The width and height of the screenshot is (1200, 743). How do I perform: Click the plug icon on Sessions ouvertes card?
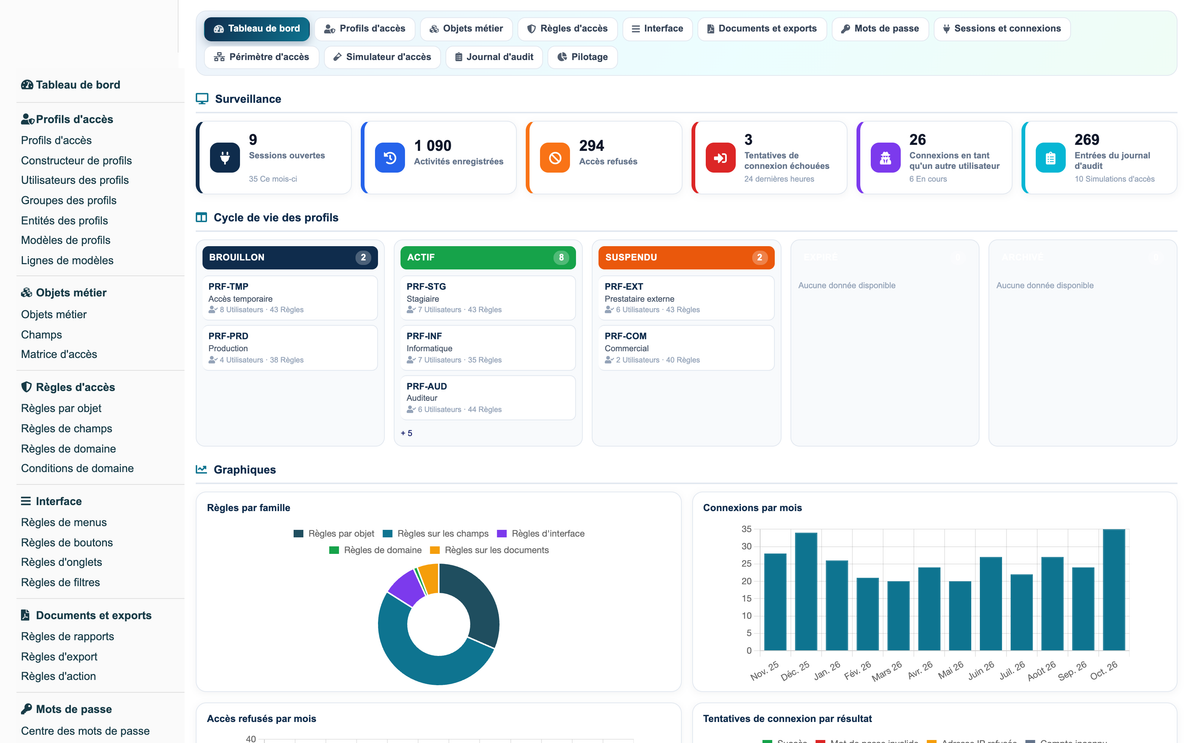click(225, 158)
